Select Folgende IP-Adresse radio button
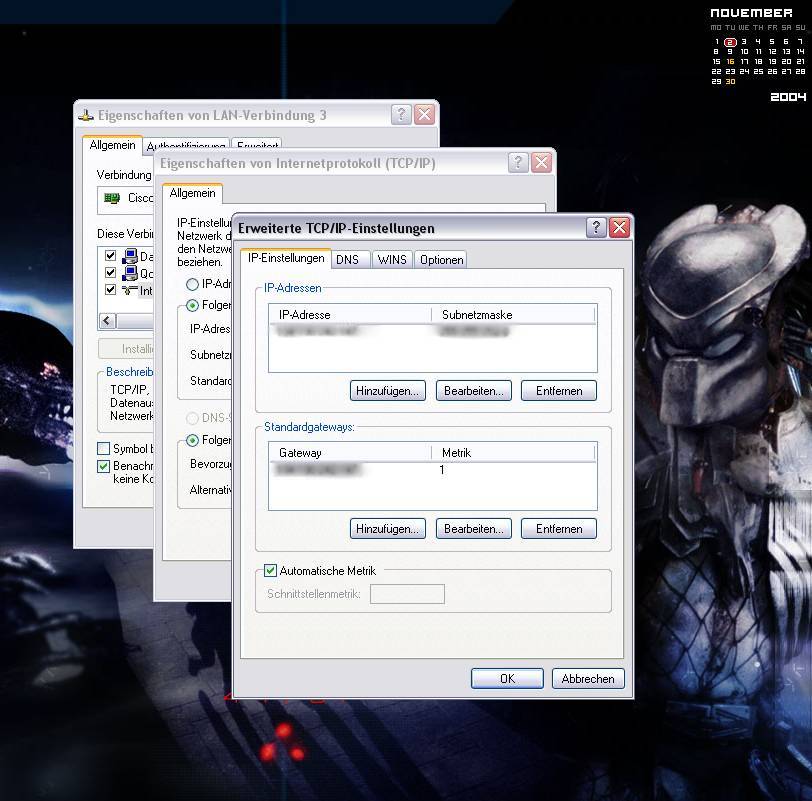 click(192, 305)
